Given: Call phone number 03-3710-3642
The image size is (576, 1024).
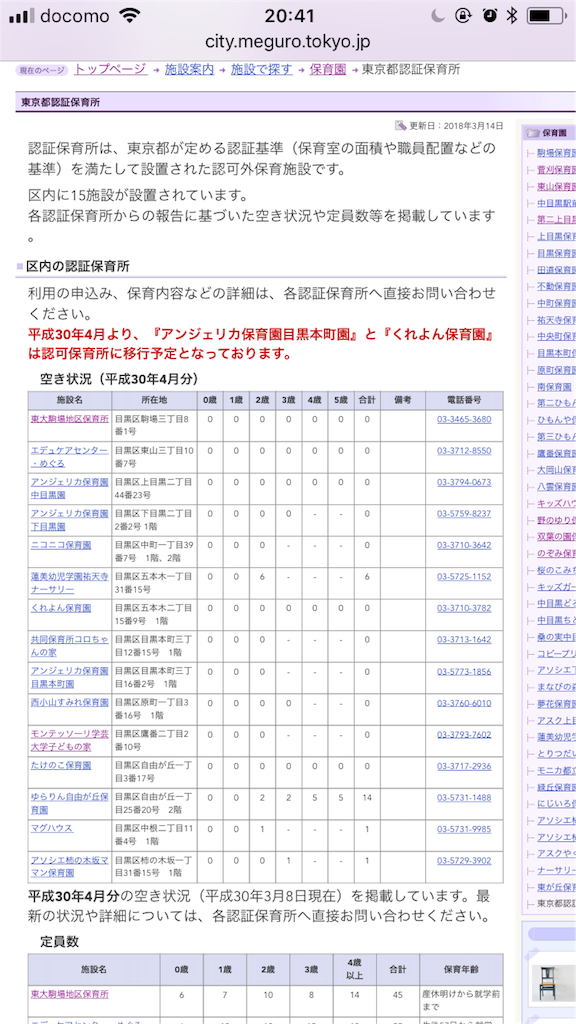Looking at the screenshot, I should coord(464,545).
